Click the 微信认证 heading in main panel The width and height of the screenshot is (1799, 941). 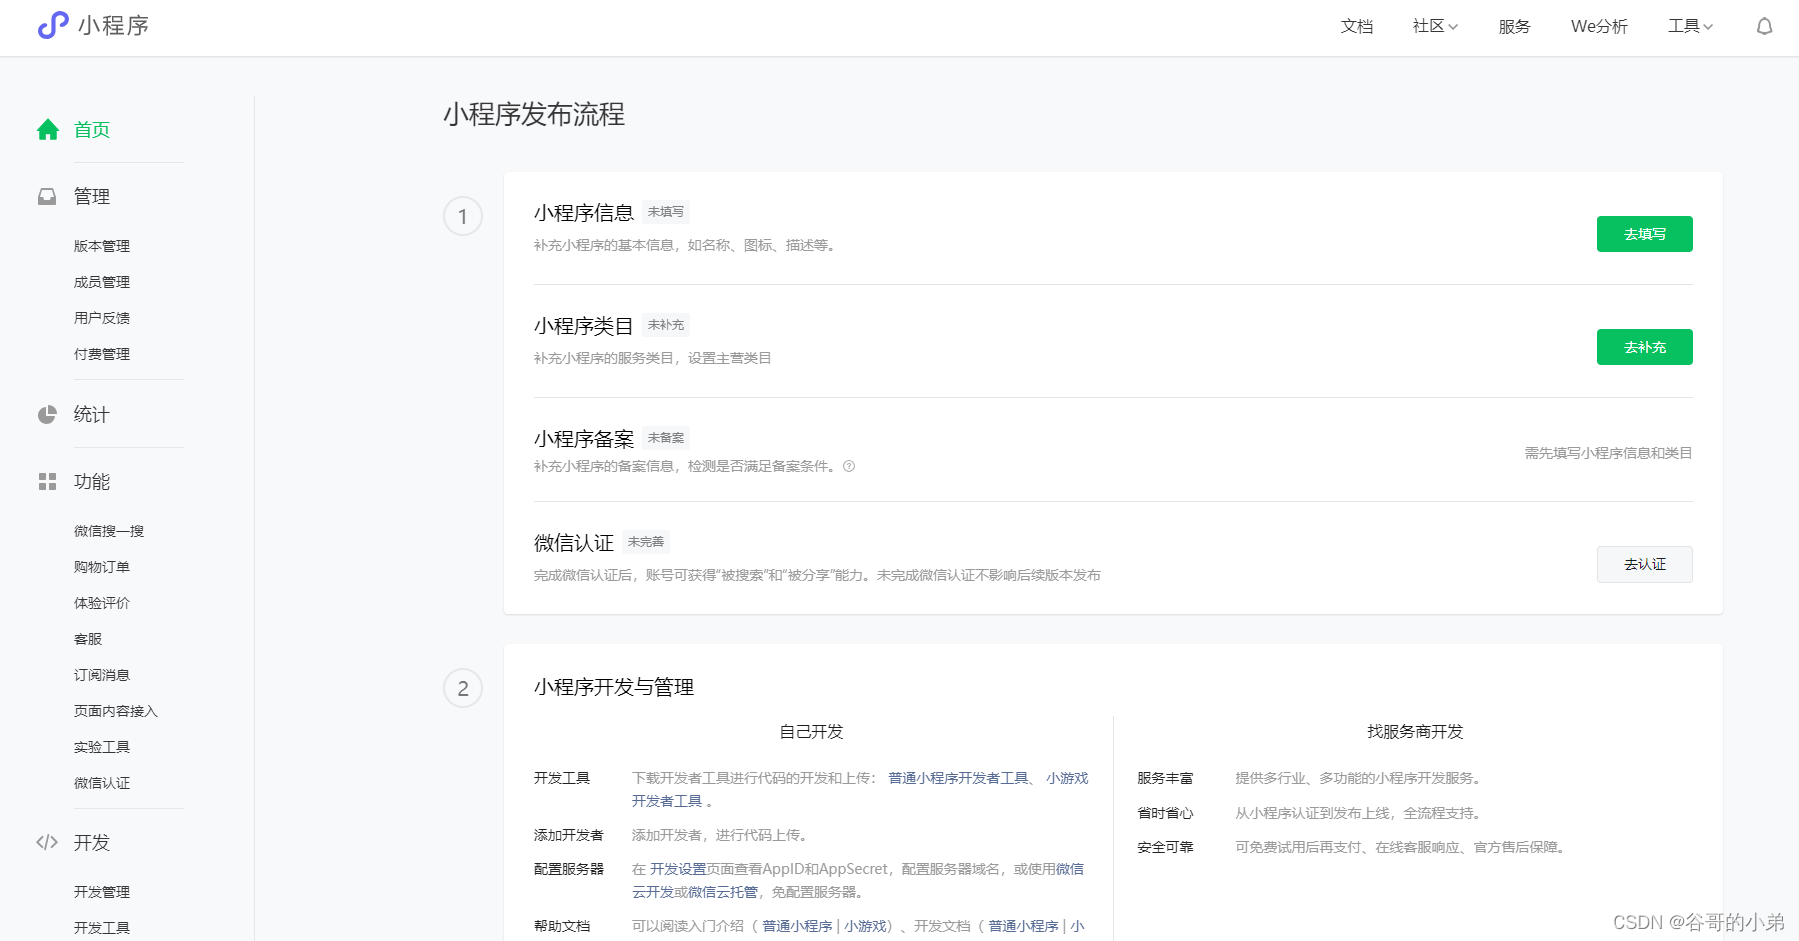(574, 543)
